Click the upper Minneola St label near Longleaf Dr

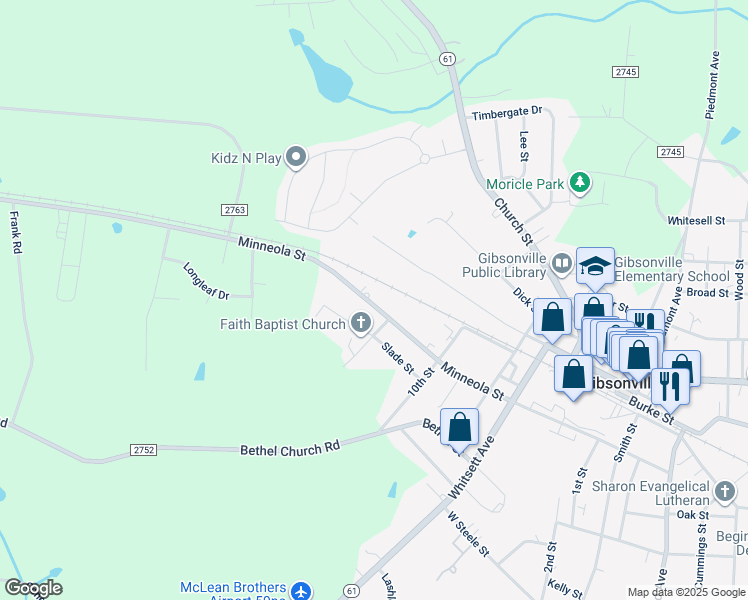click(x=272, y=248)
